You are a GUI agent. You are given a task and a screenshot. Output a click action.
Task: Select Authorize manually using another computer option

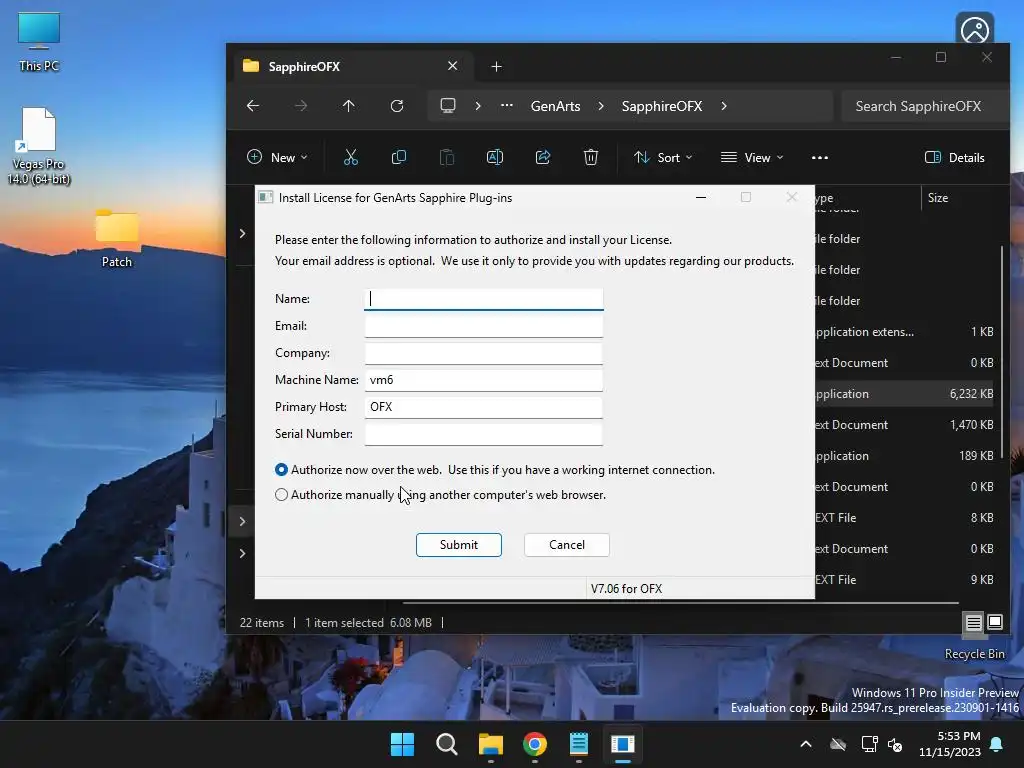(x=281, y=494)
